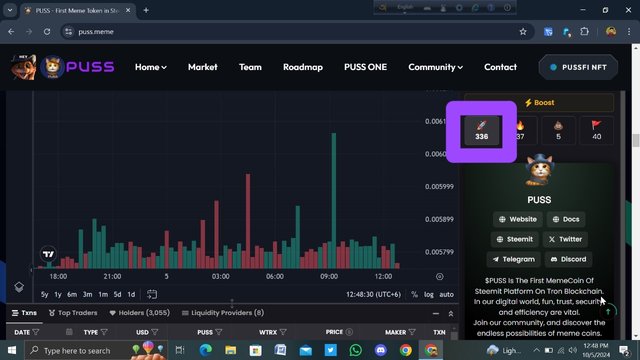The height and width of the screenshot is (360, 640).
Task: Click the browser back arrow
Action: (11, 31)
